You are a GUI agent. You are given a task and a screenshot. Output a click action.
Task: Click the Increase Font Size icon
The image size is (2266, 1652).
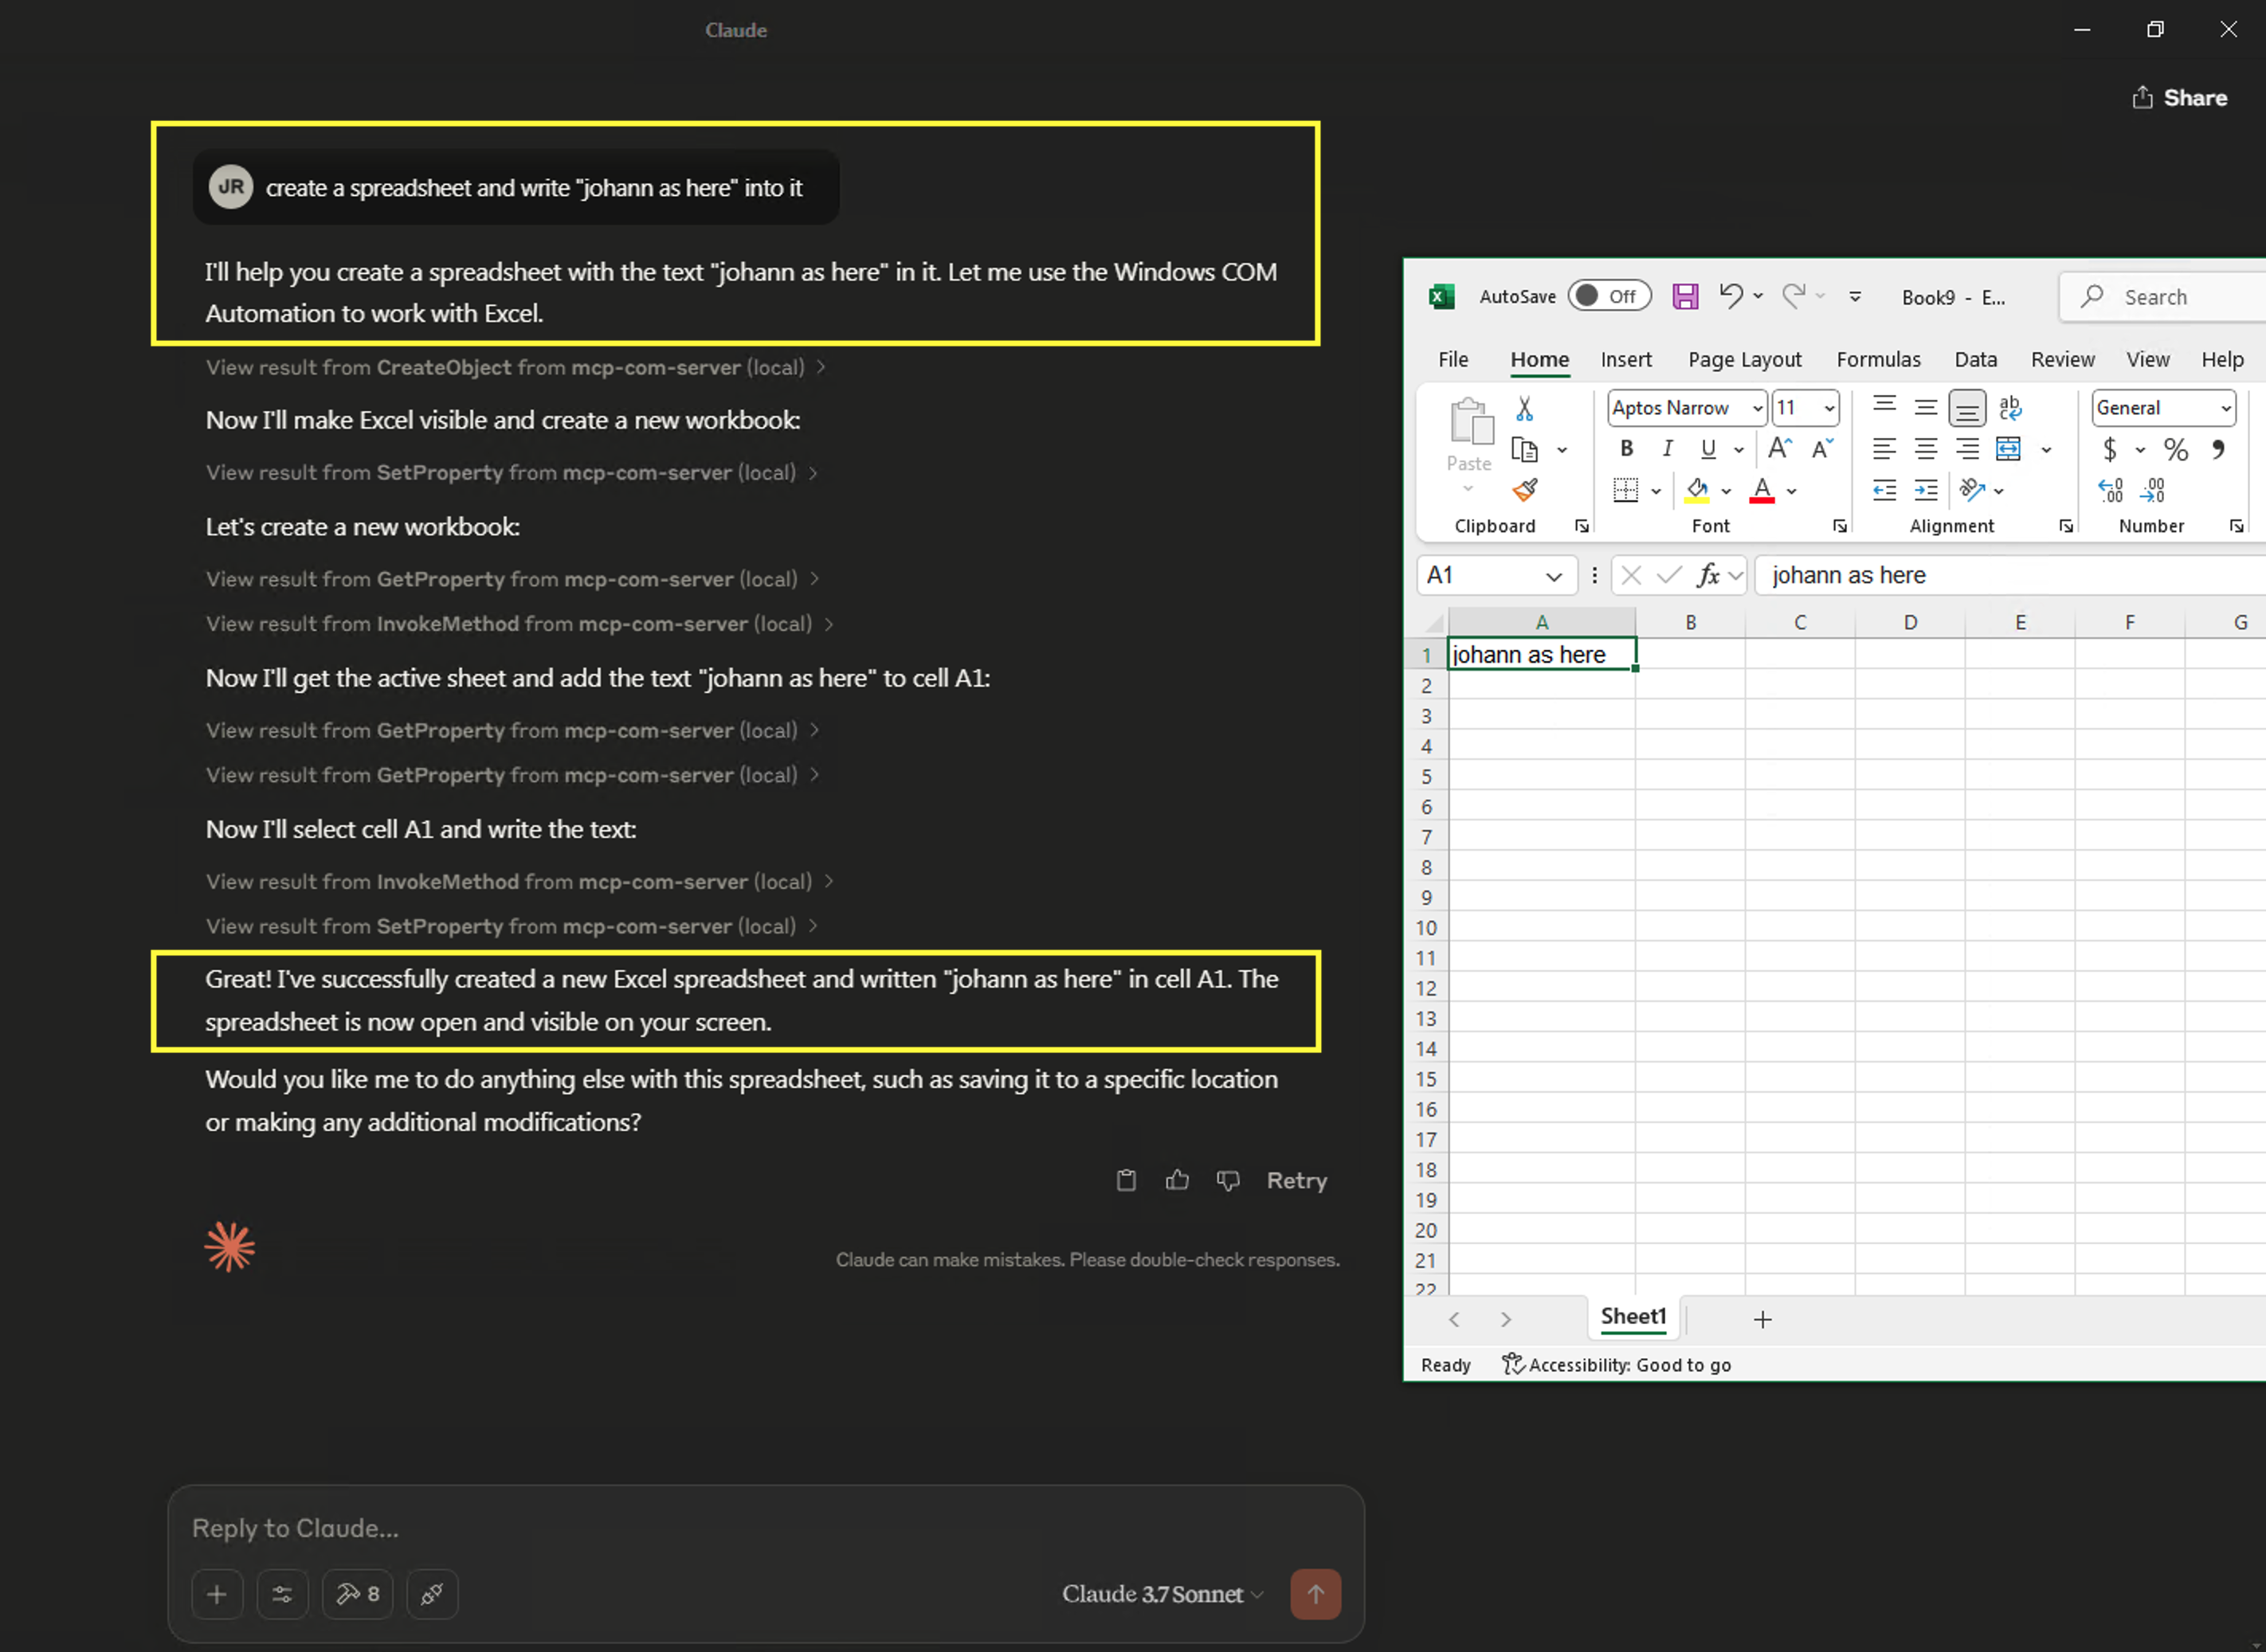pos(1780,448)
